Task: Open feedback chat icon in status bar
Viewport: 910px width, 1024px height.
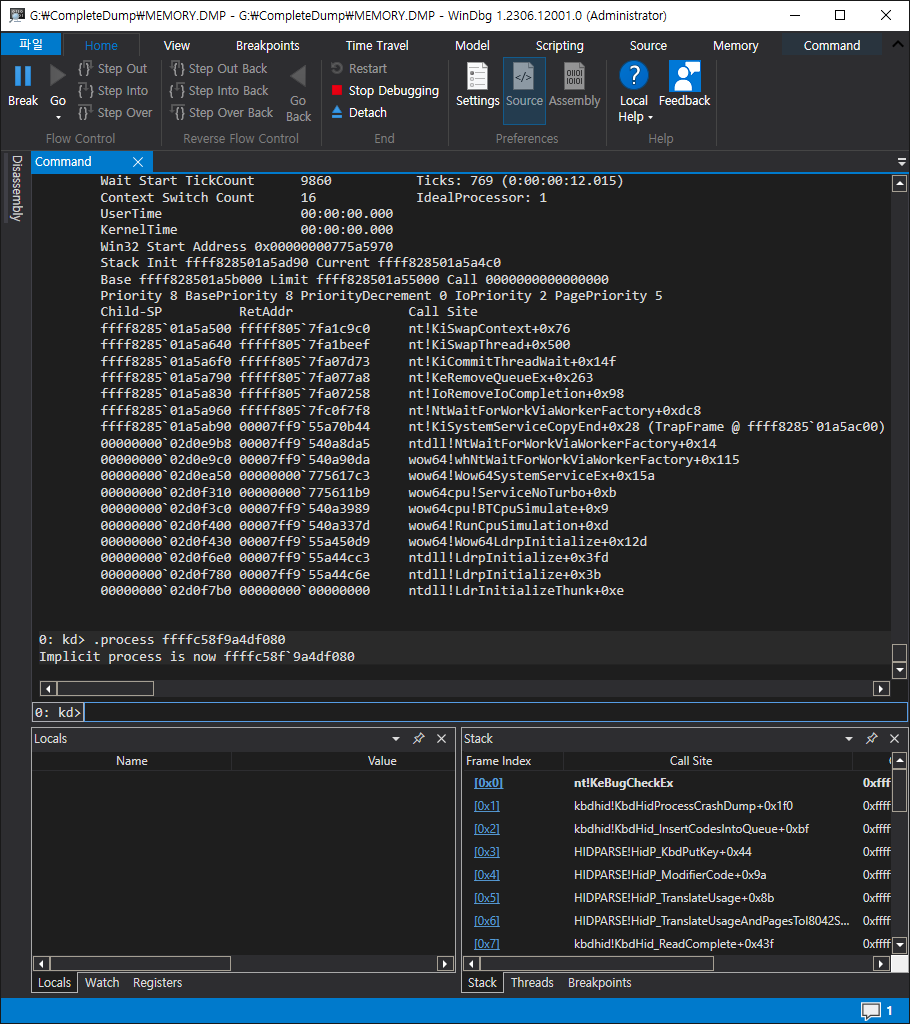Action: (871, 1011)
